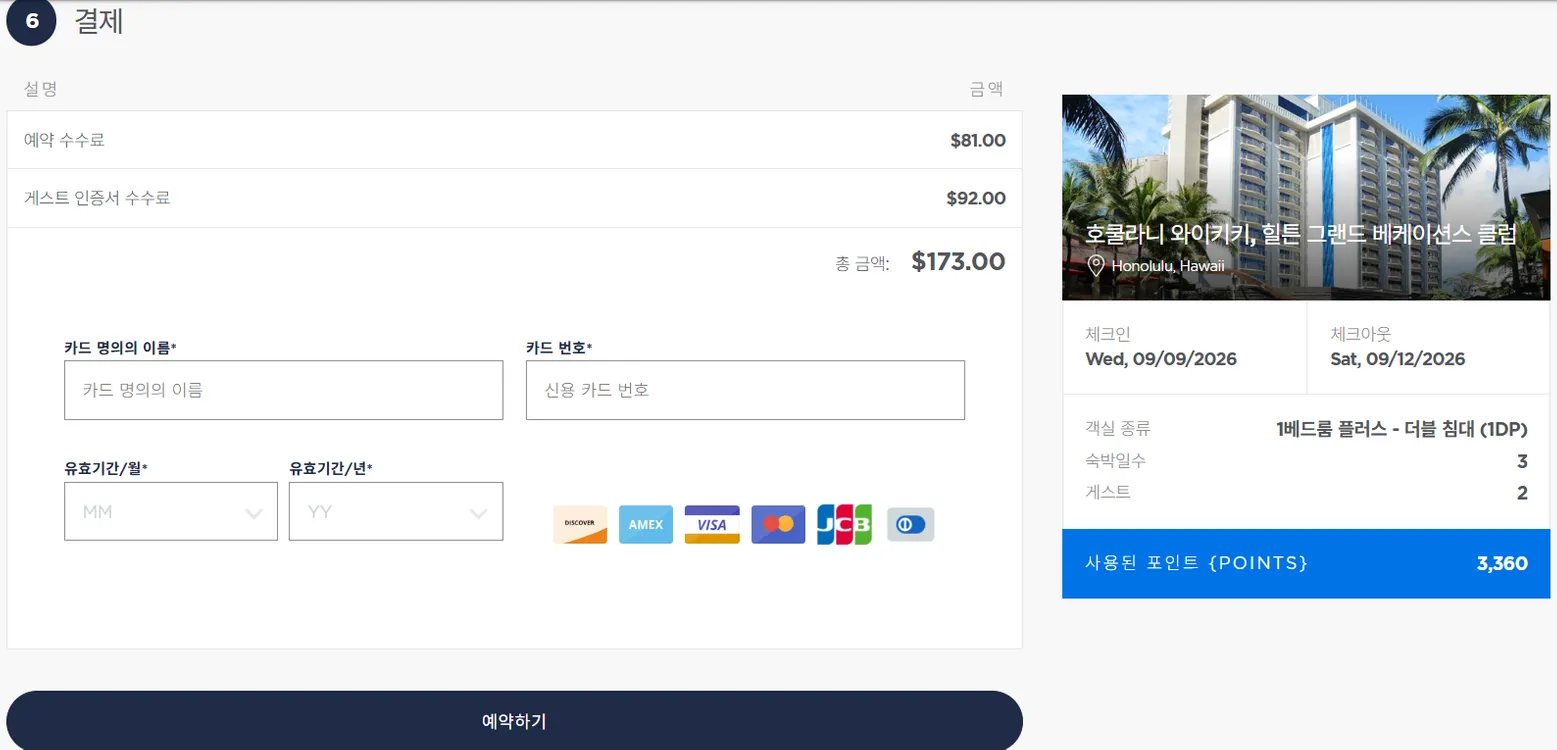This screenshot has height=750, width=1557.
Task: Click the 설명 column header
Action: click(41, 89)
